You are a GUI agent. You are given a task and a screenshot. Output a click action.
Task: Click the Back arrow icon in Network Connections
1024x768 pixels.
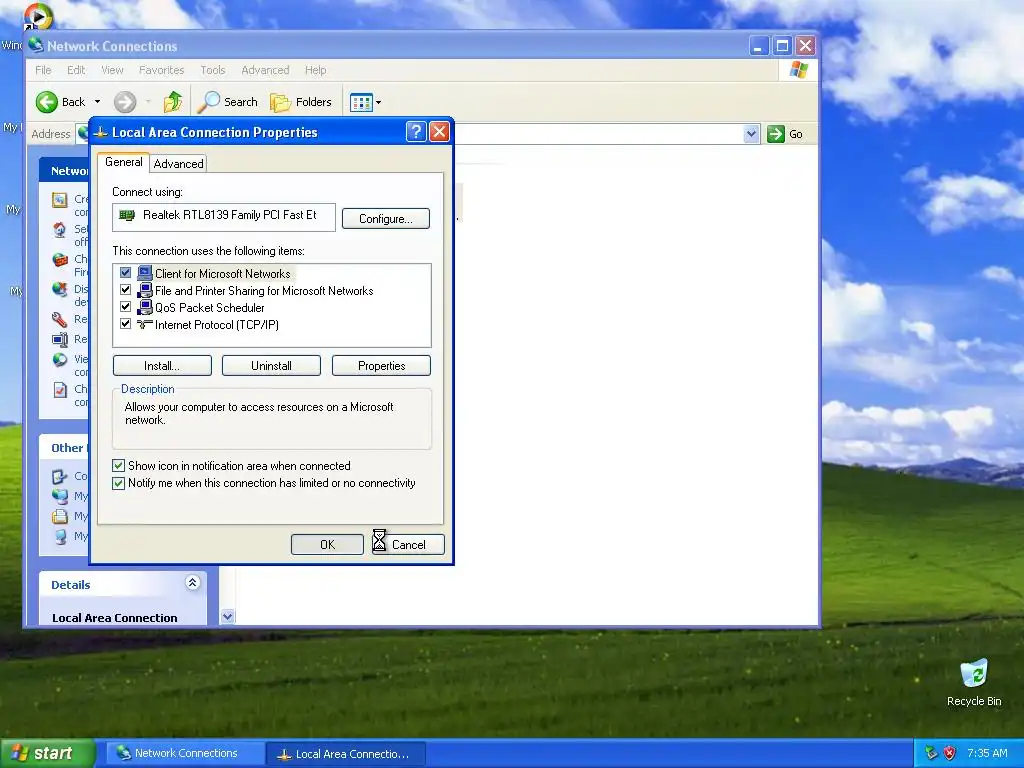pos(47,102)
